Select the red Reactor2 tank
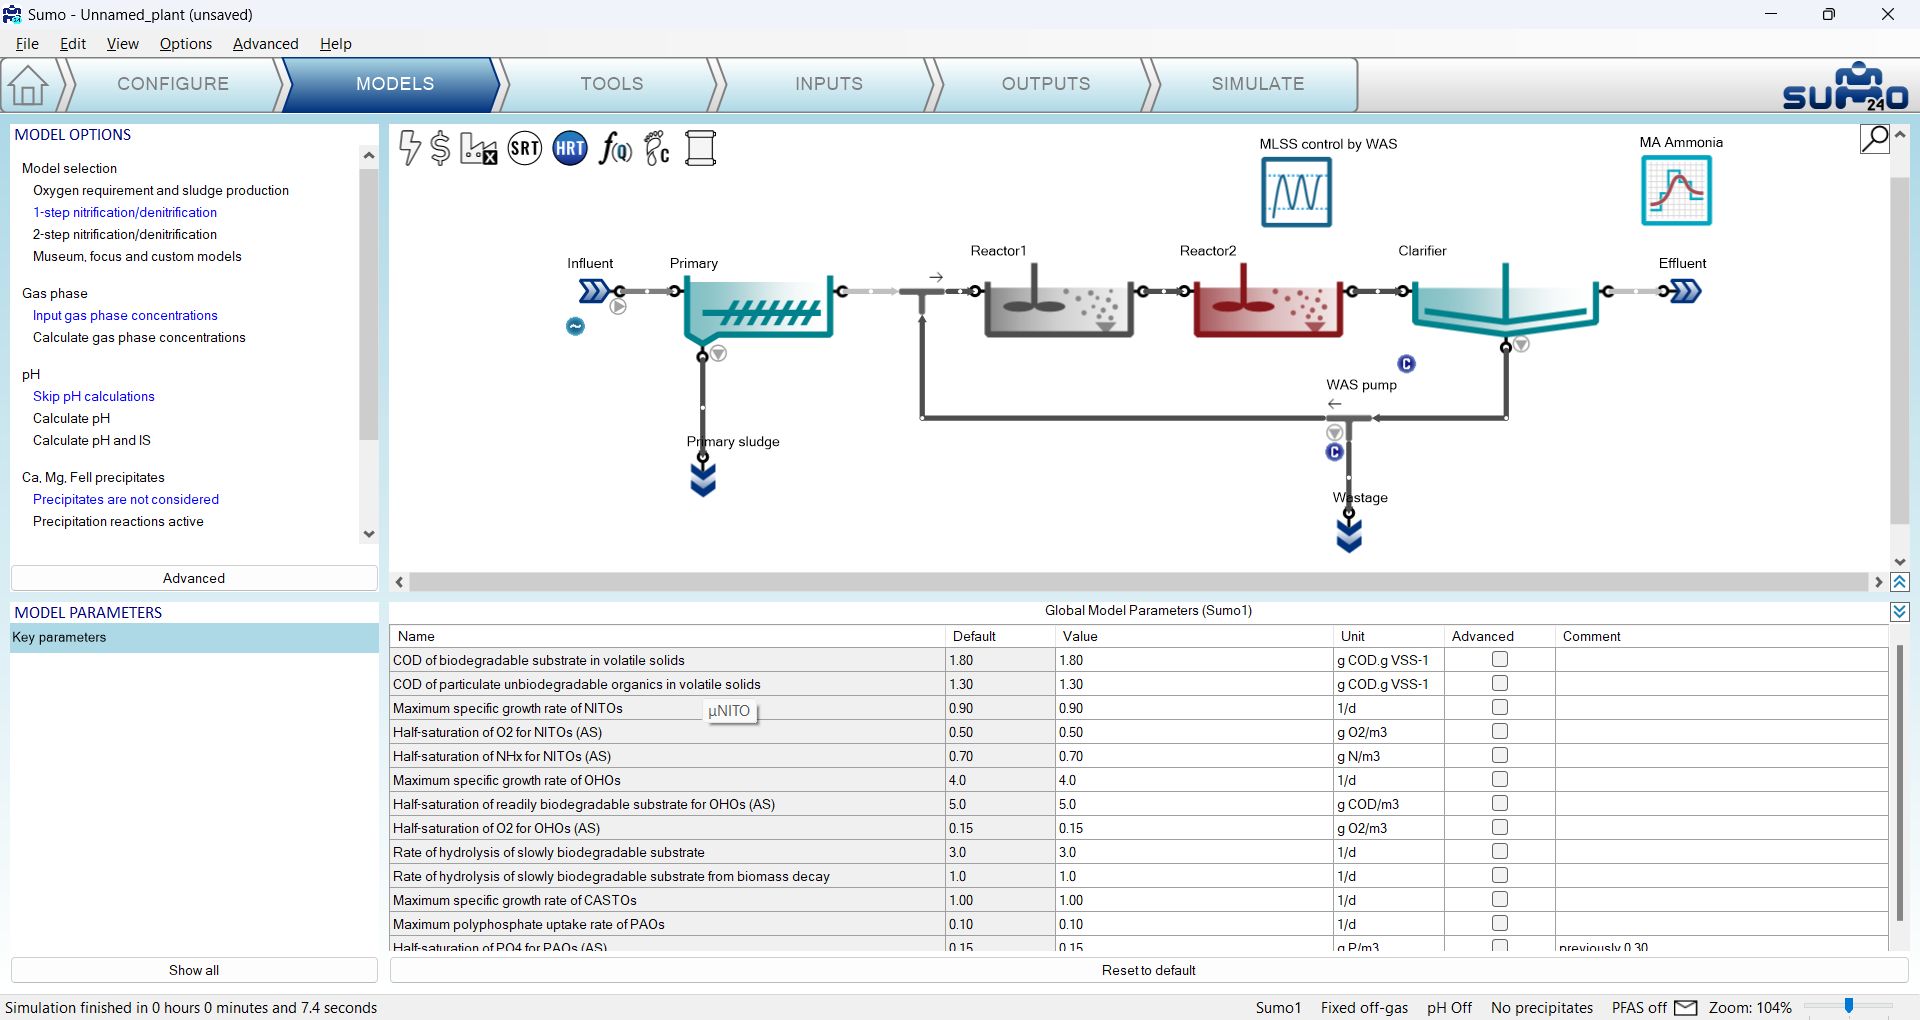The height and width of the screenshot is (1020, 1920). pyautogui.click(x=1268, y=303)
